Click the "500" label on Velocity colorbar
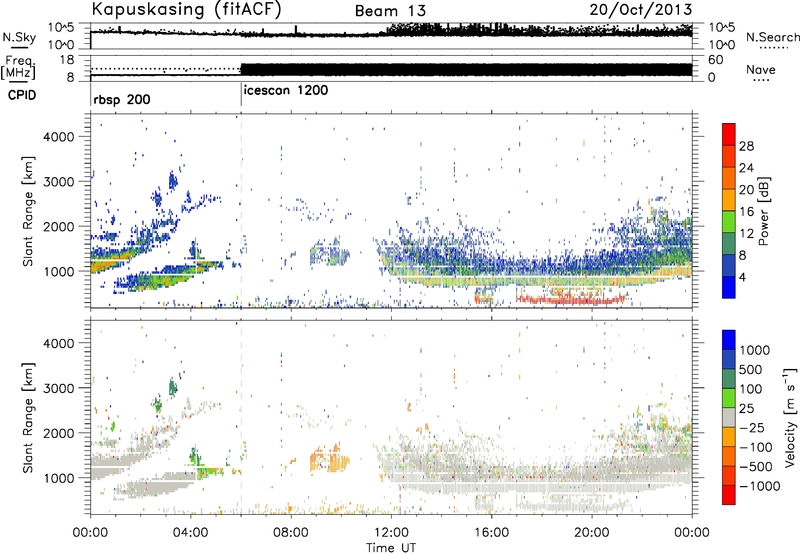800x554 pixels. click(751, 369)
